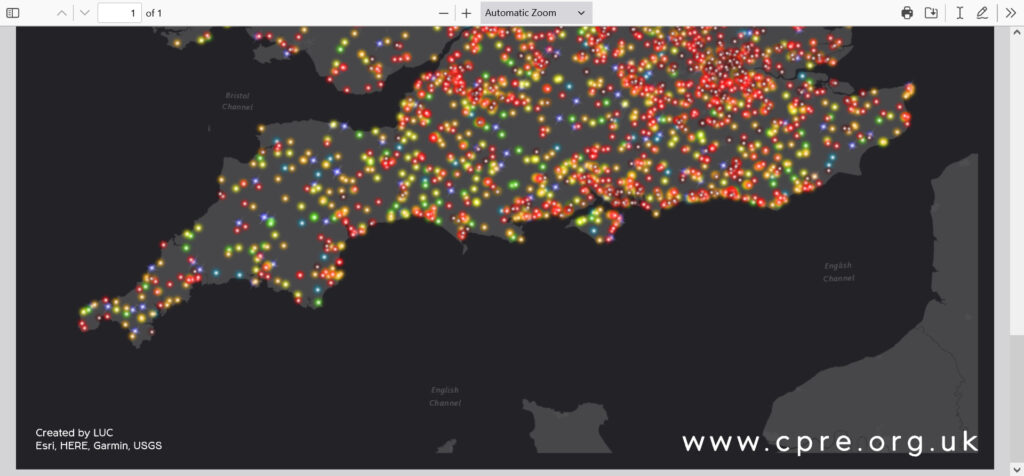Click the www.cpre.org.uk web address
This screenshot has height=476, width=1024.
[830, 441]
